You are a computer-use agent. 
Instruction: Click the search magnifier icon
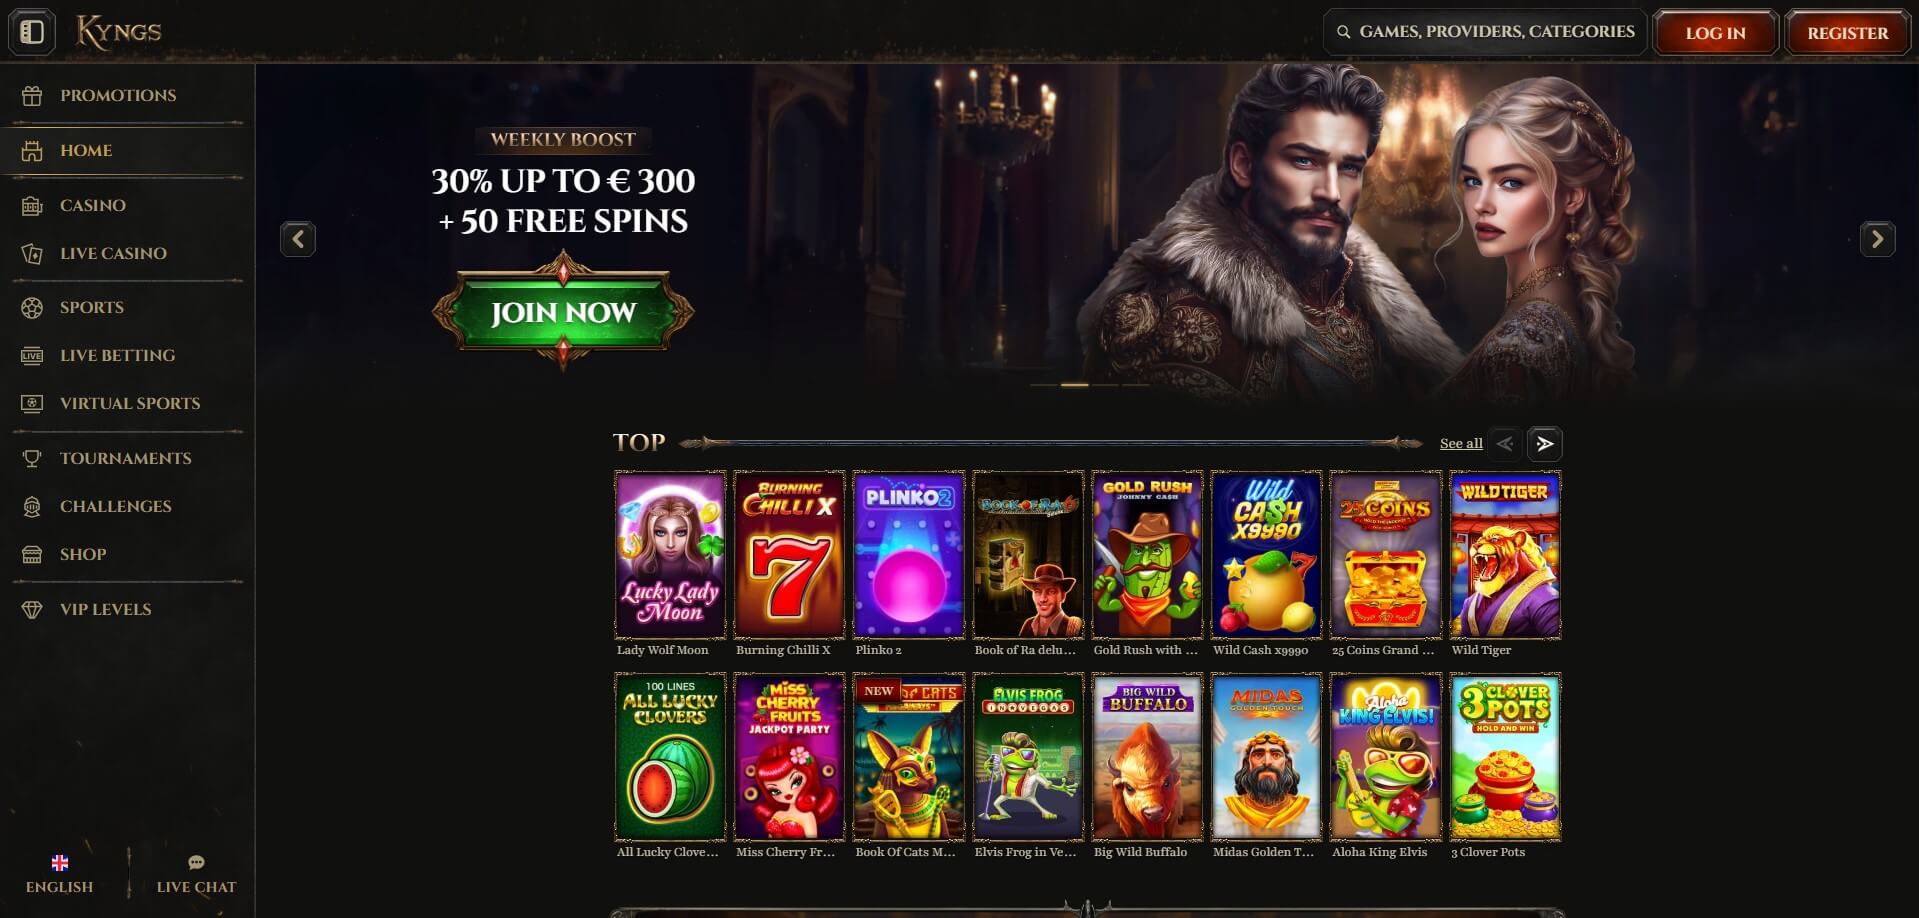[x=1343, y=32]
